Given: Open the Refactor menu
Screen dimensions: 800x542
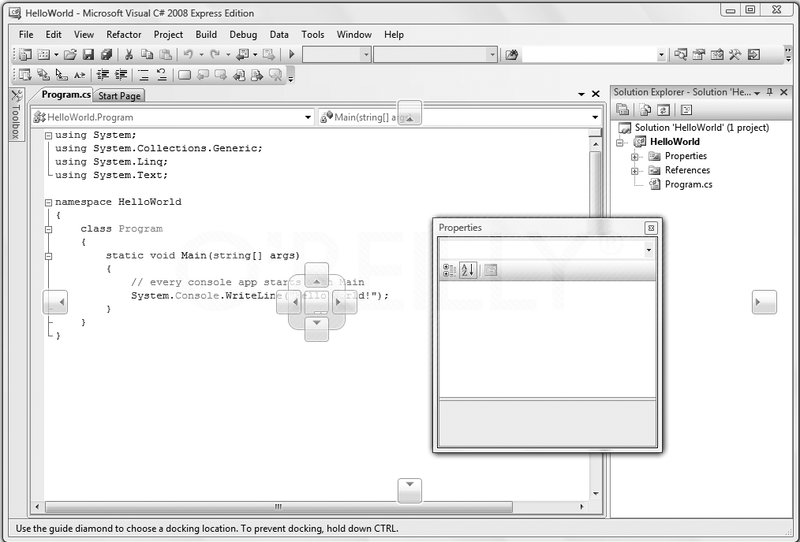Looking at the screenshot, I should pos(123,35).
